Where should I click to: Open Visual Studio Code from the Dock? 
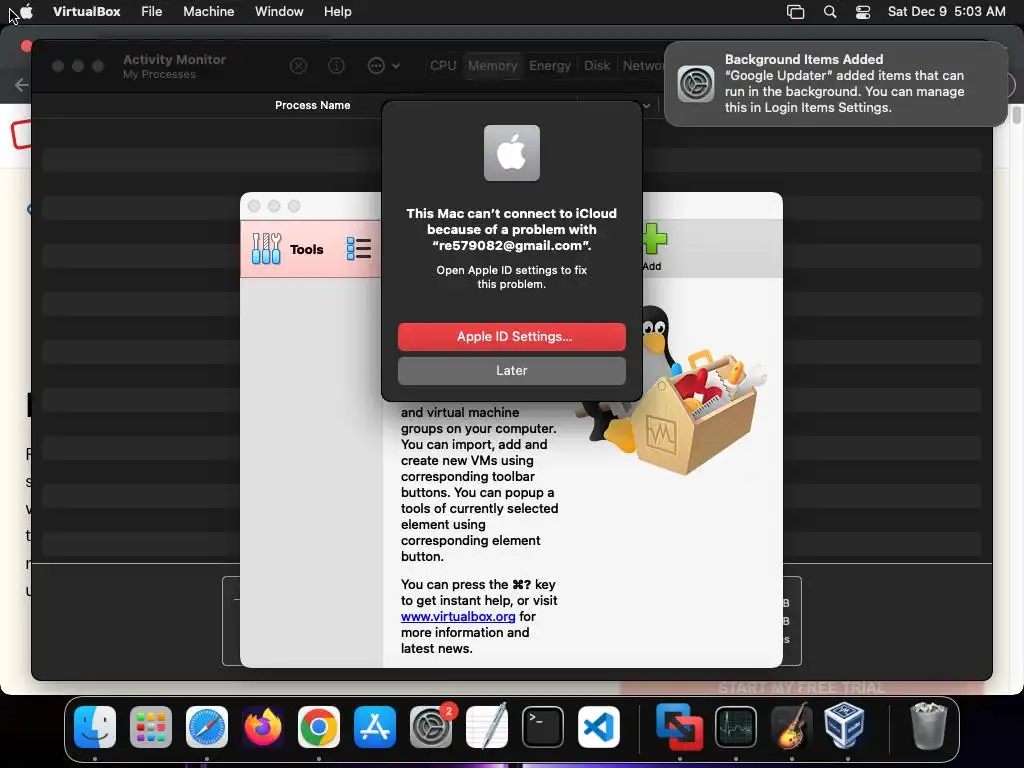tap(599, 727)
